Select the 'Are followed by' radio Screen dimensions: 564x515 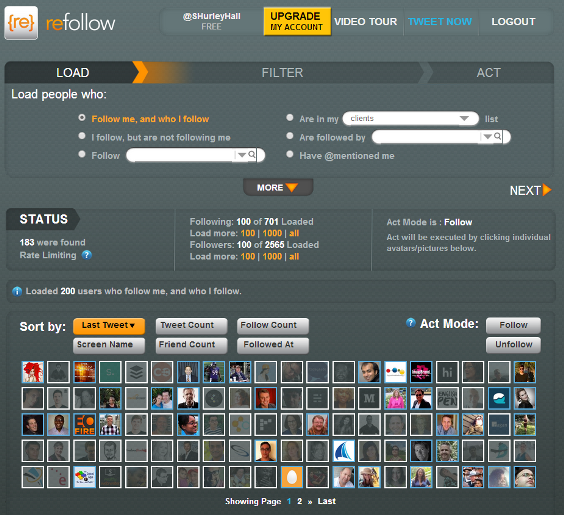[290, 136]
